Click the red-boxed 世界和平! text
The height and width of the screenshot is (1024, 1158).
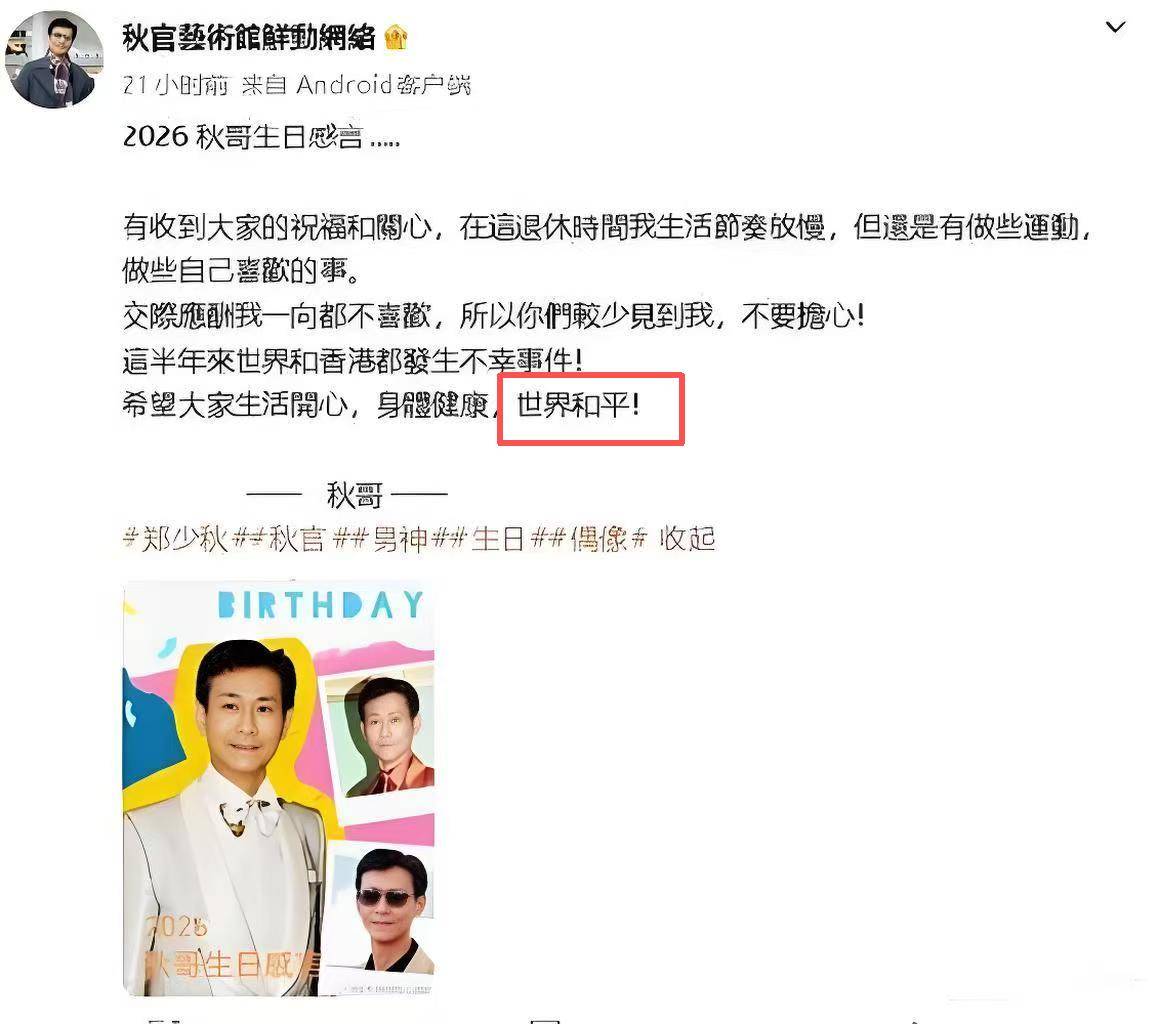[x=578, y=405]
